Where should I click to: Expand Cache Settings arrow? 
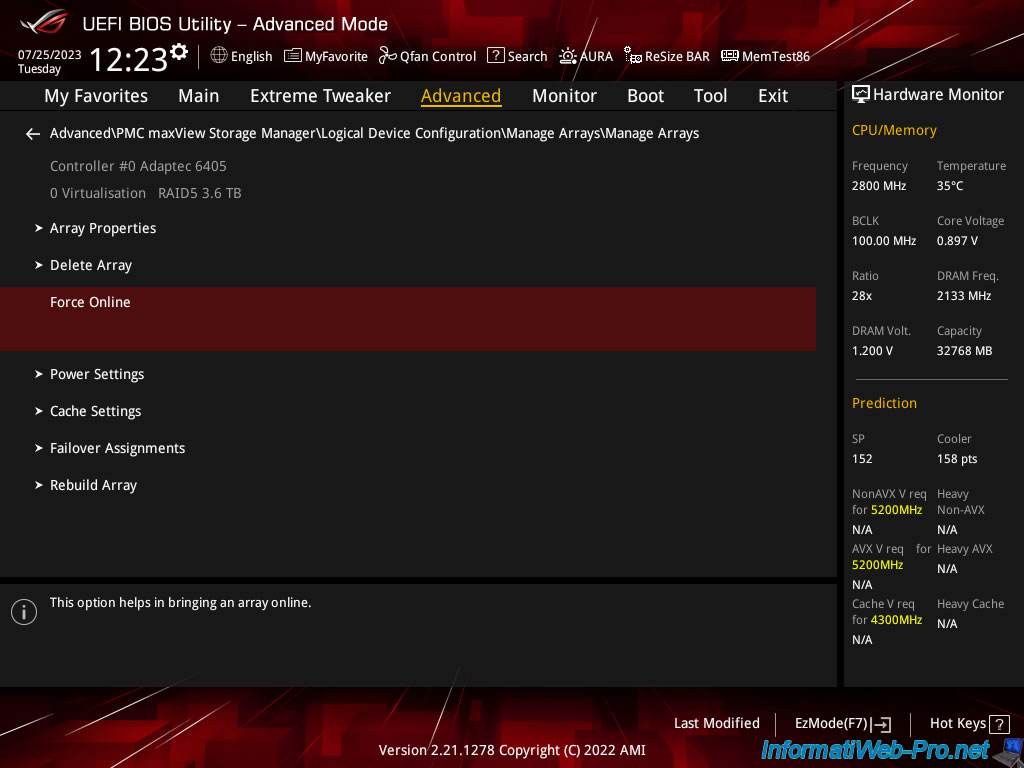point(39,411)
